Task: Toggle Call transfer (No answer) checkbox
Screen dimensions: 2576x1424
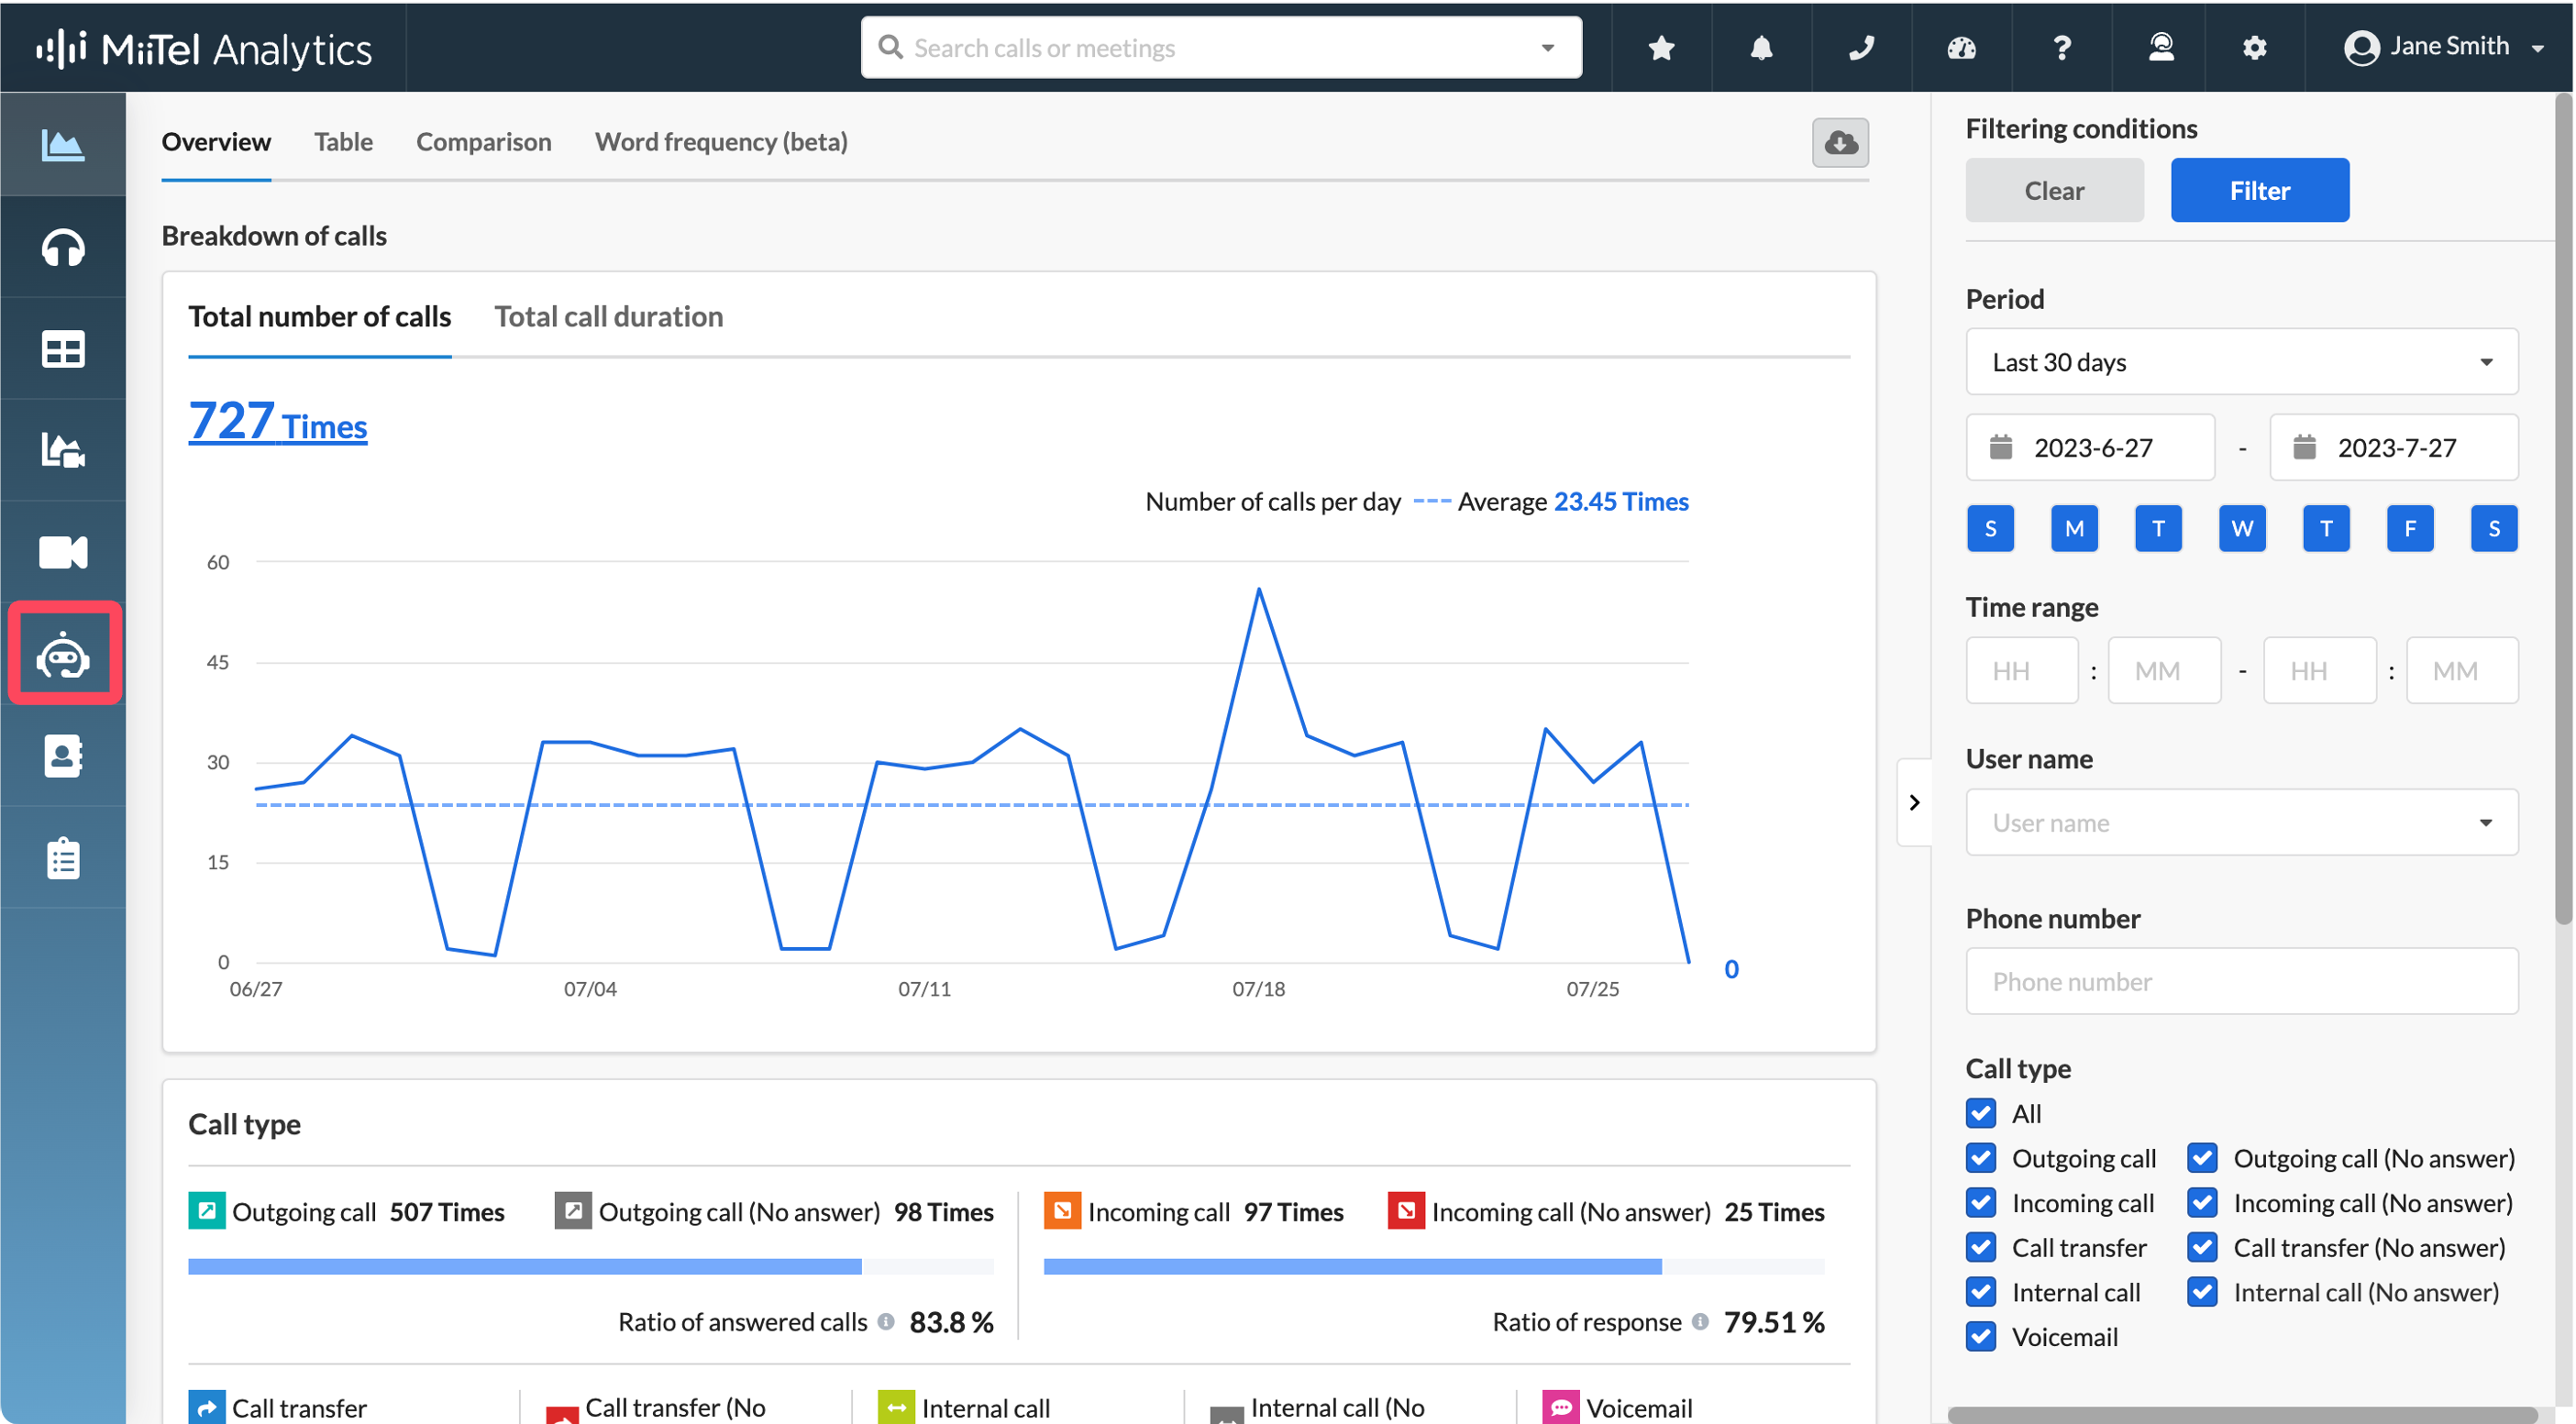Action: pyautogui.click(x=2203, y=1247)
